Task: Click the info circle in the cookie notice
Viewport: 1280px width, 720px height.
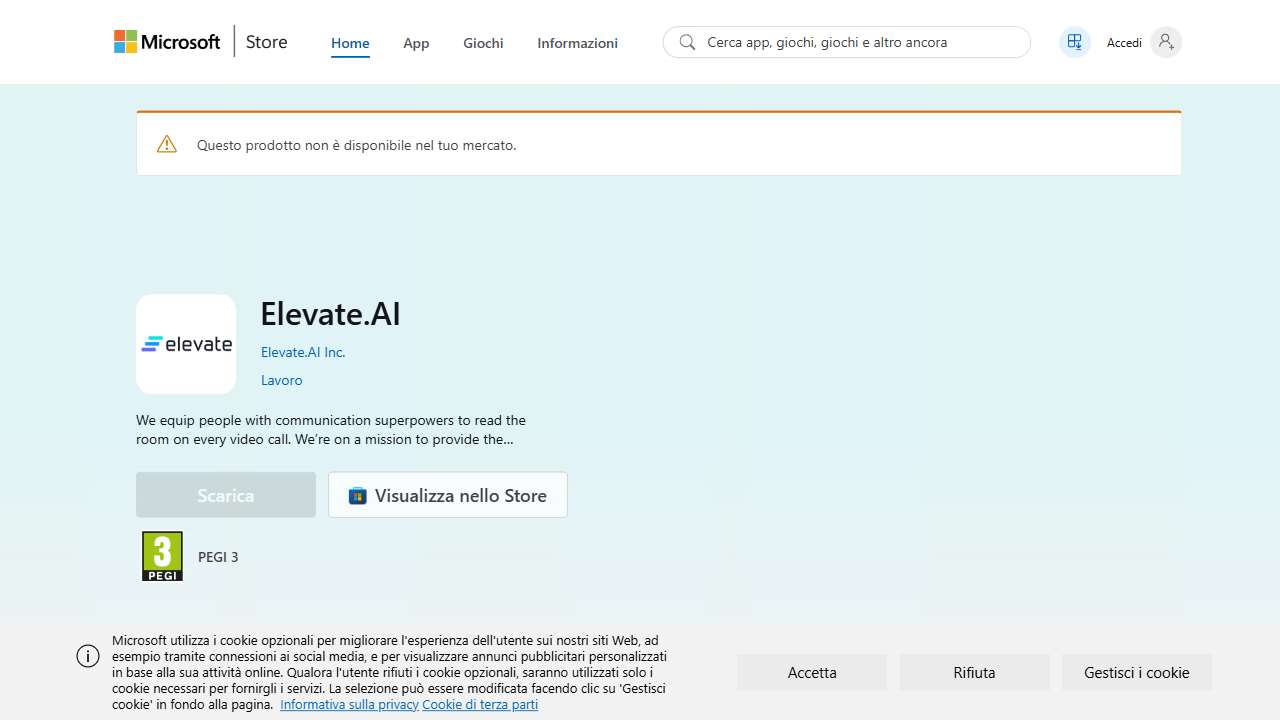Action: coord(87,656)
